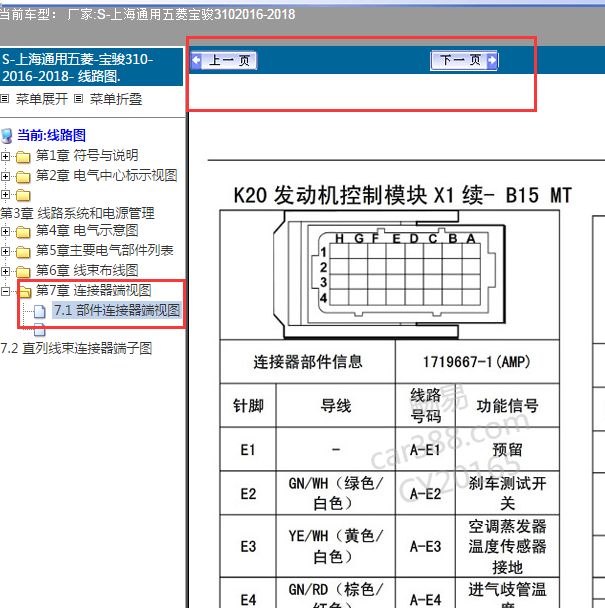605x608 pixels.
Task: Click folder icon of 第1章 符号与说明
Action: [x=23, y=157]
